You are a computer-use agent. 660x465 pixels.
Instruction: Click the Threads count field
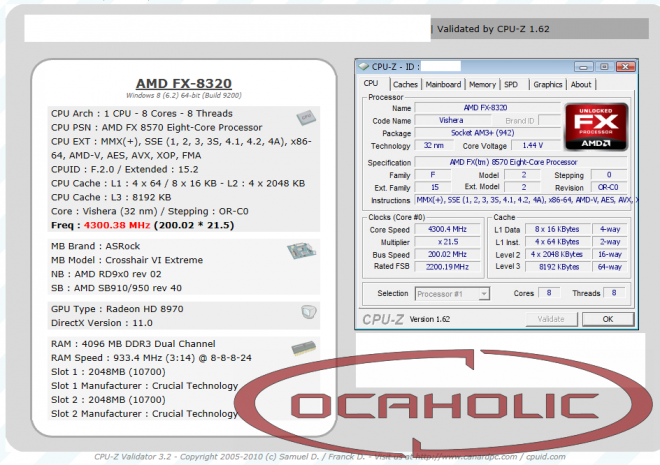coord(614,293)
